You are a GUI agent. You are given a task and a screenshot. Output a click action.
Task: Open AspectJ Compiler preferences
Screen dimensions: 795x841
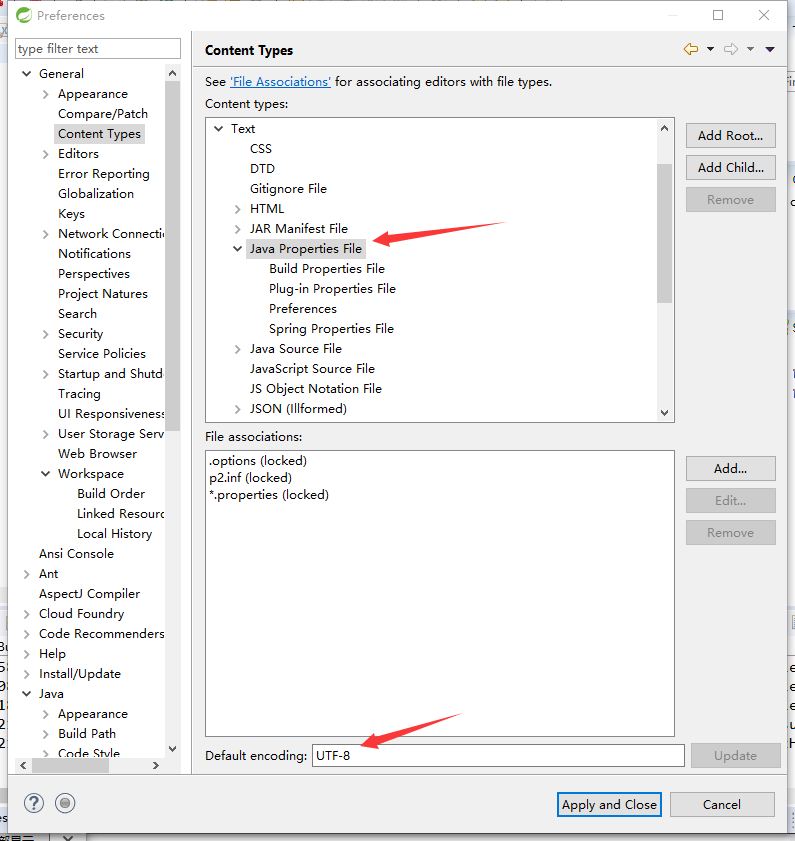89,594
